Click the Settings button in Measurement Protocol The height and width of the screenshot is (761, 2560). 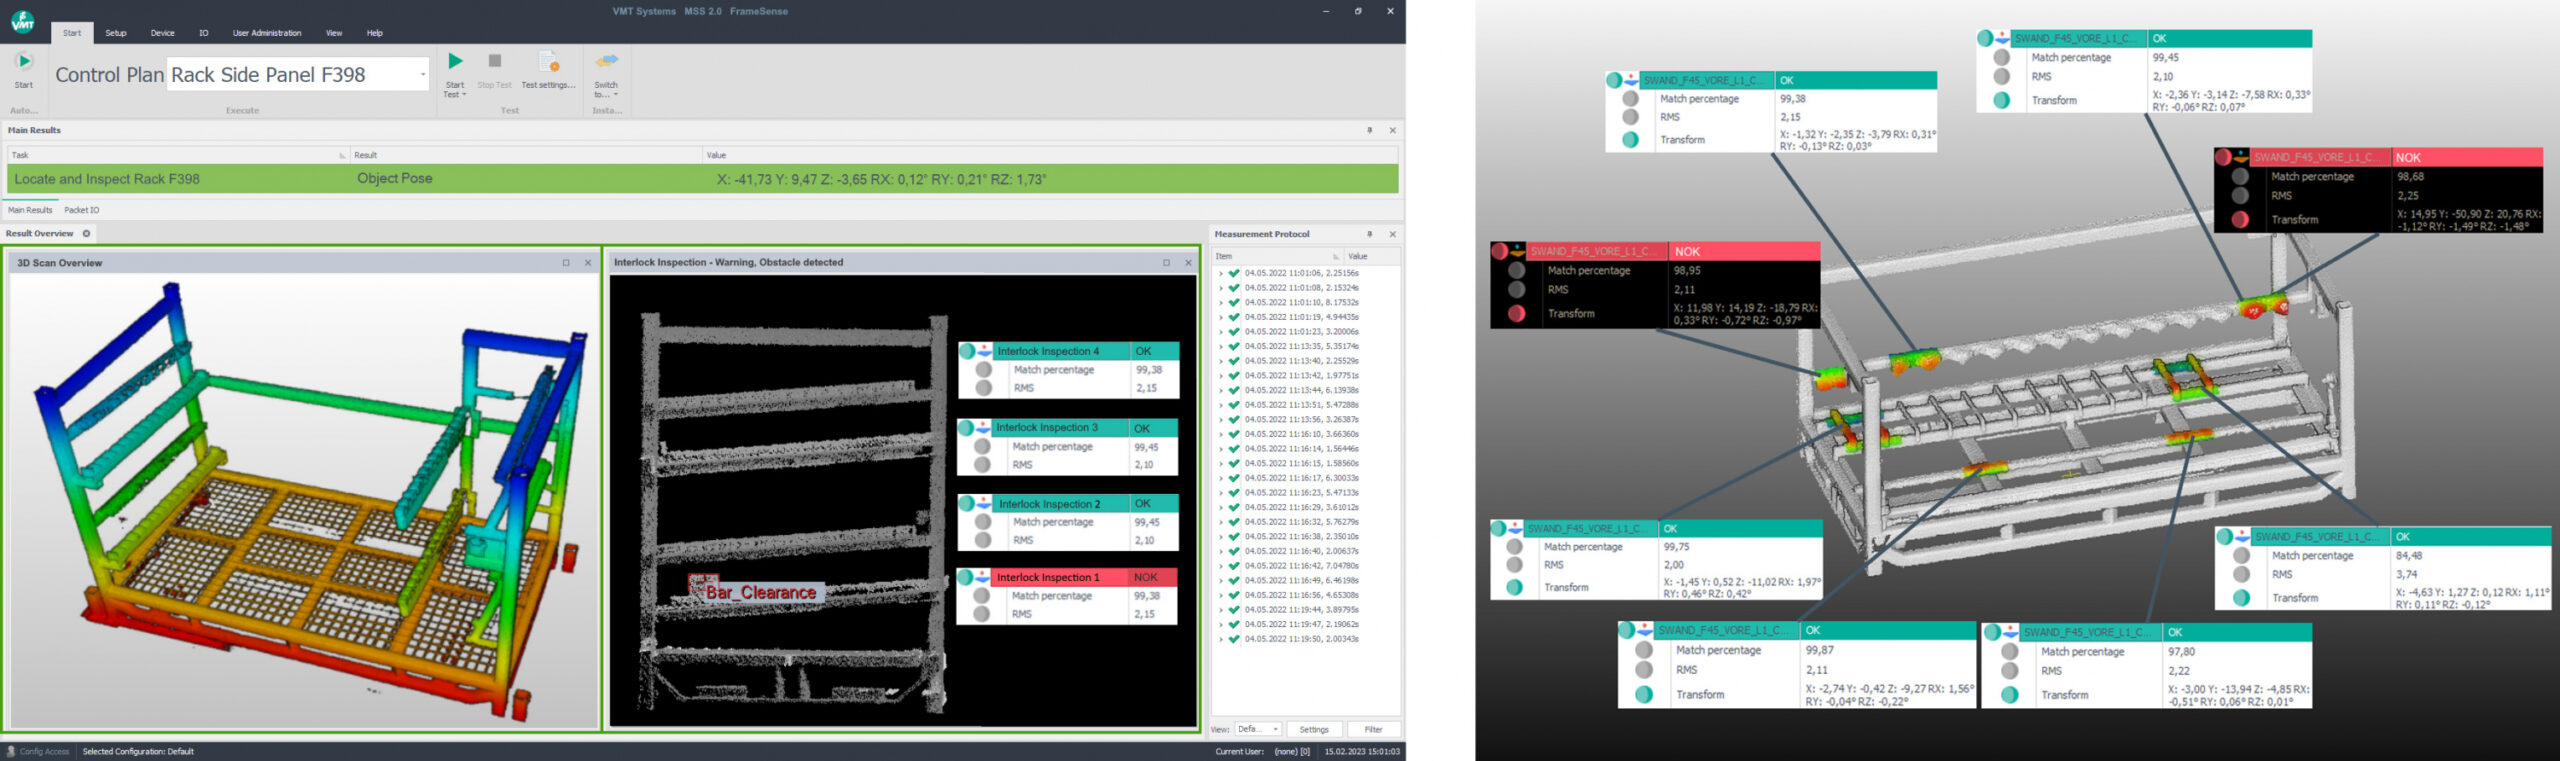(x=1313, y=729)
